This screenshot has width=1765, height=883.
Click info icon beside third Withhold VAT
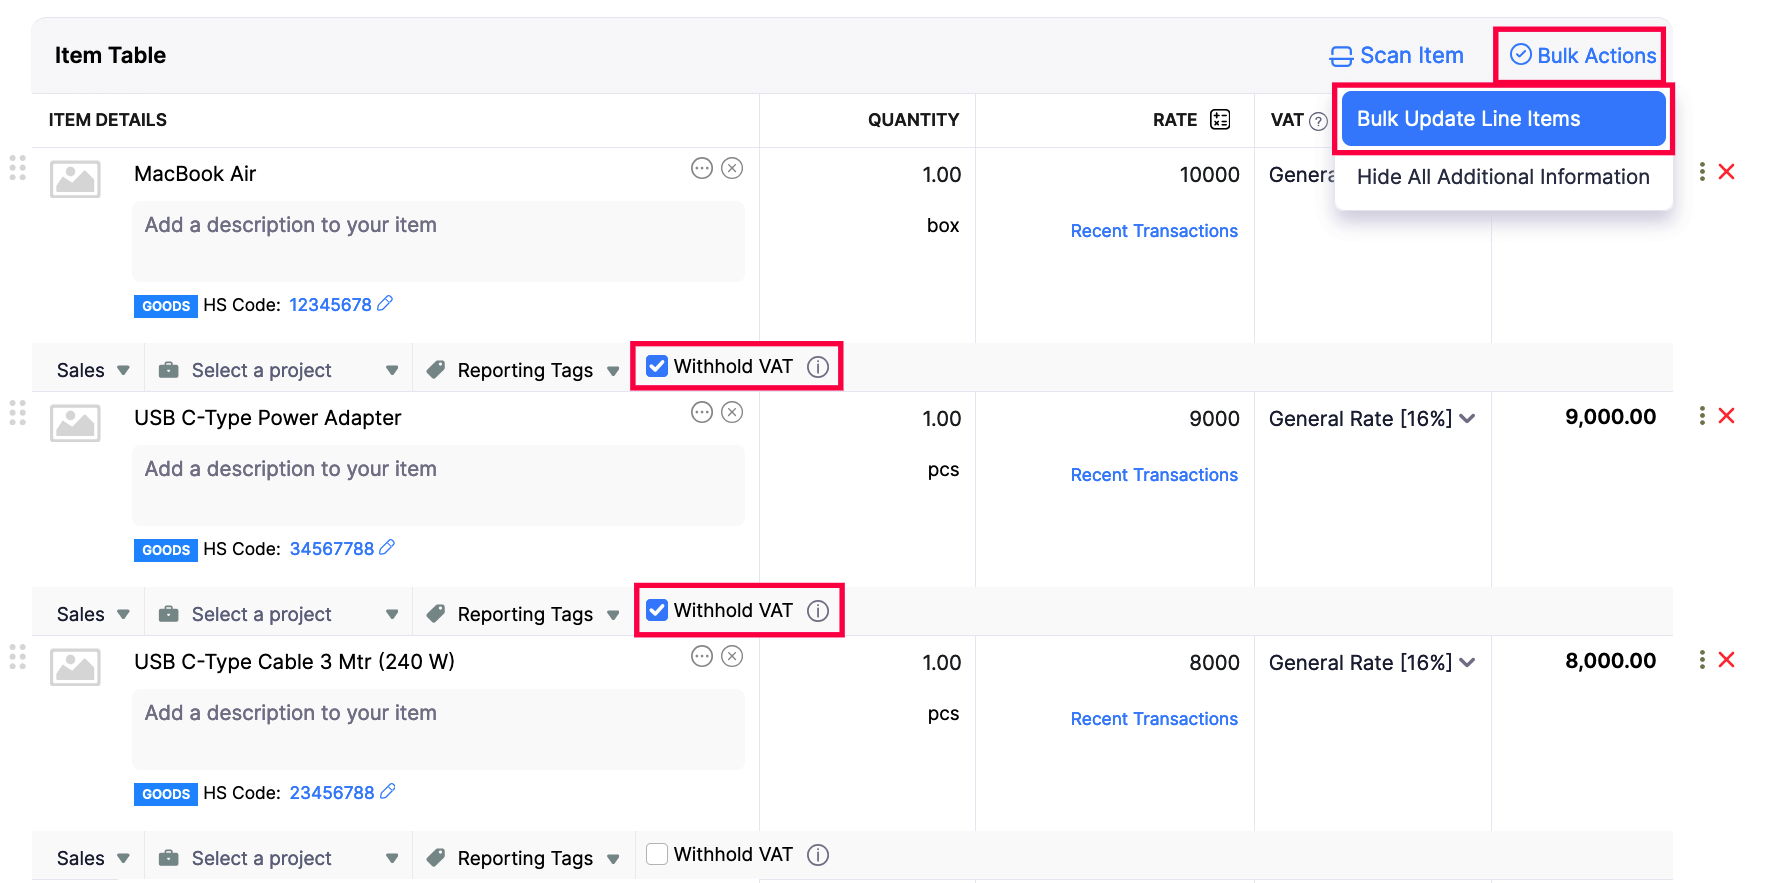[818, 855]
